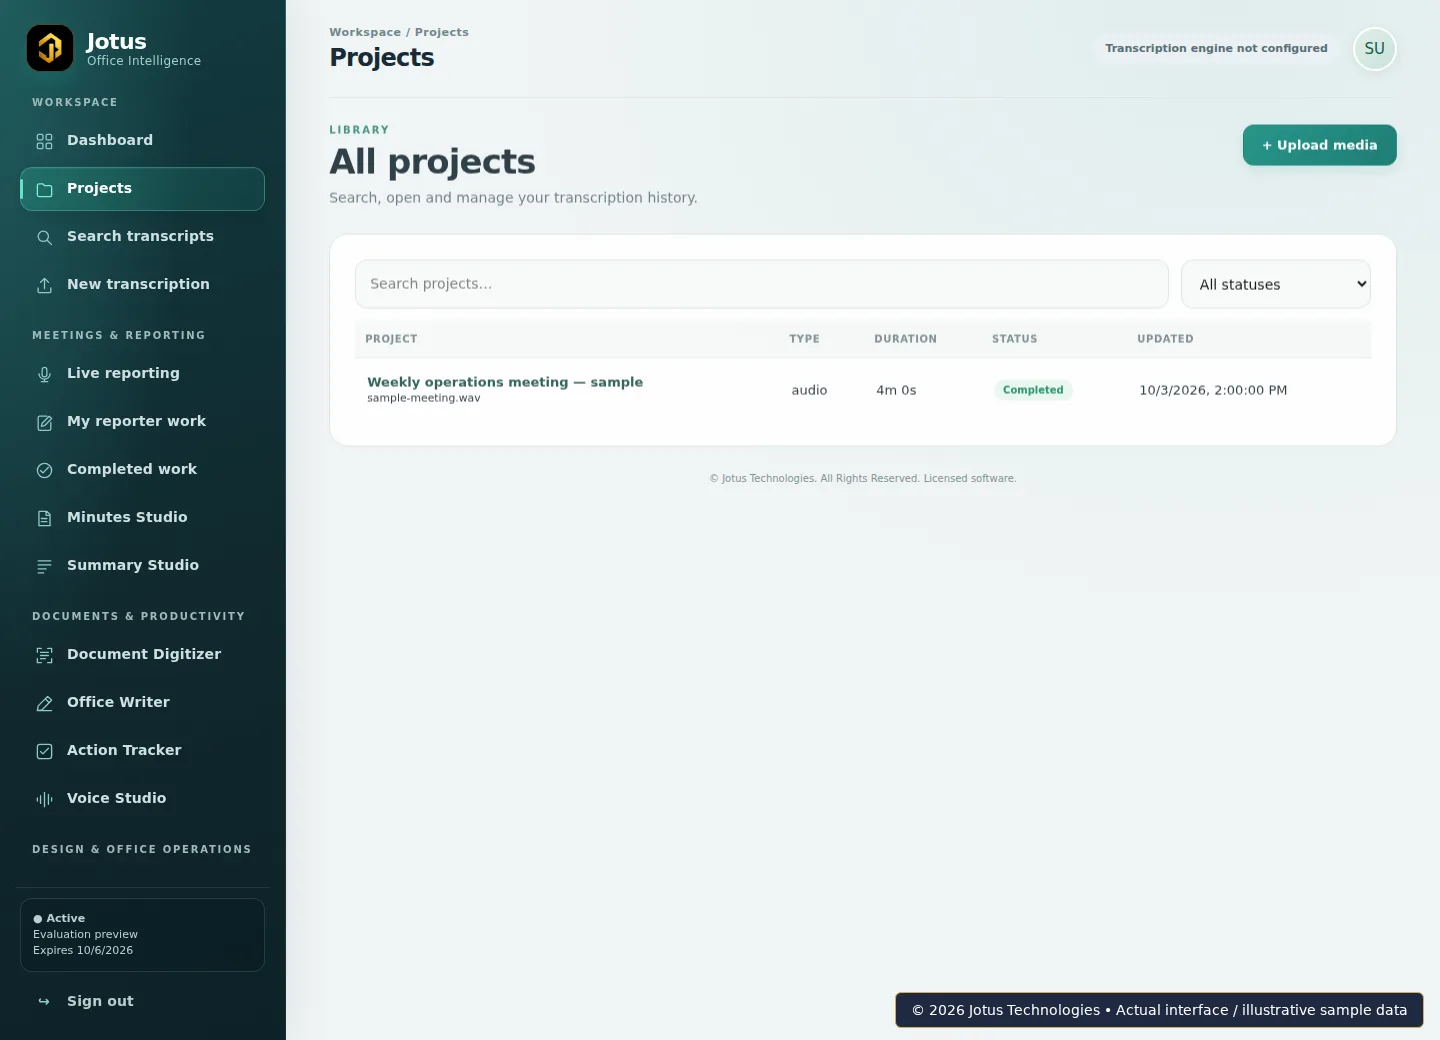Click the audio type cell

click(809, 390)
